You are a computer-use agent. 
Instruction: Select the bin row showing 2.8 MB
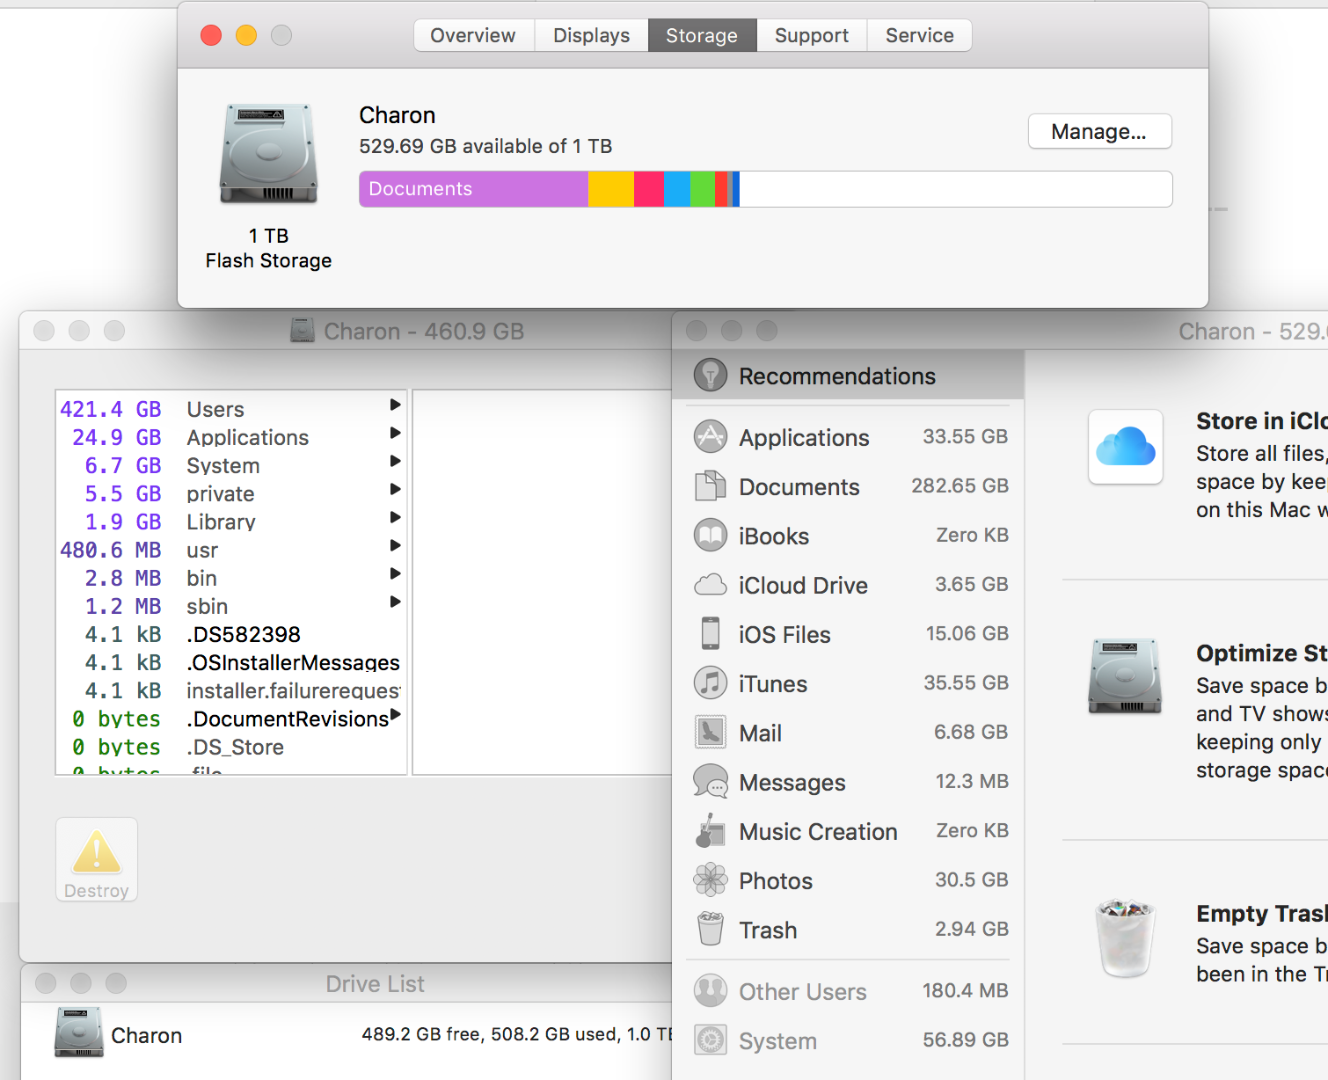[x=231, y=578]
